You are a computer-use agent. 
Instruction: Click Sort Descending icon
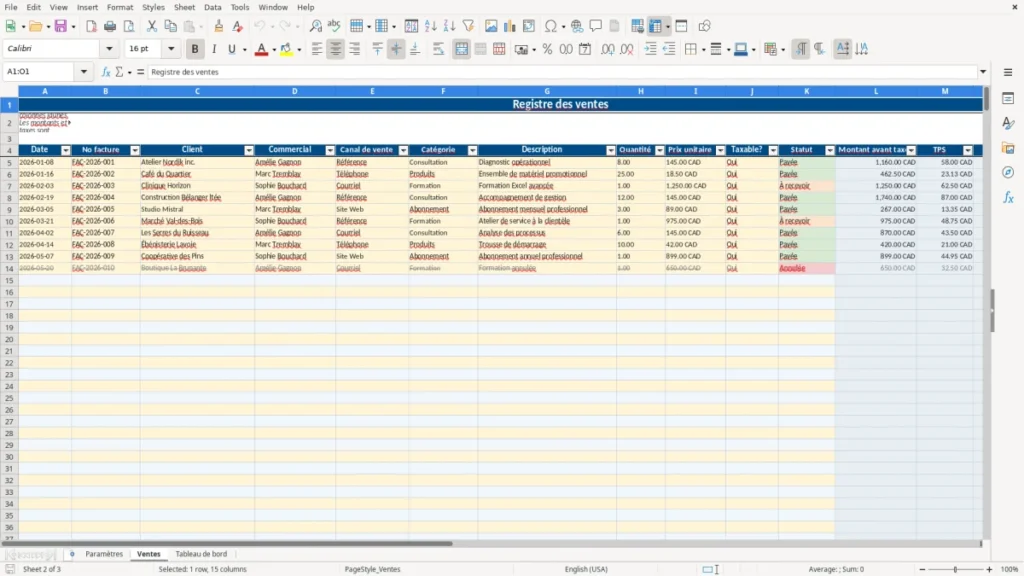pos(449,26)
